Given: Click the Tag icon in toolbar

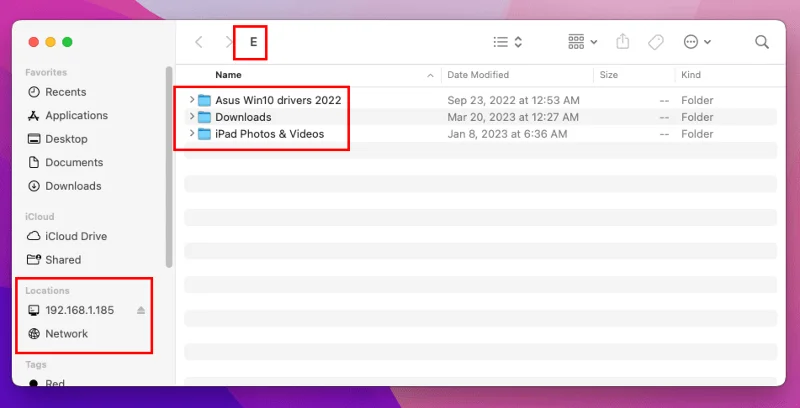Looking at the screenshot, I should (x=655, y=42).
